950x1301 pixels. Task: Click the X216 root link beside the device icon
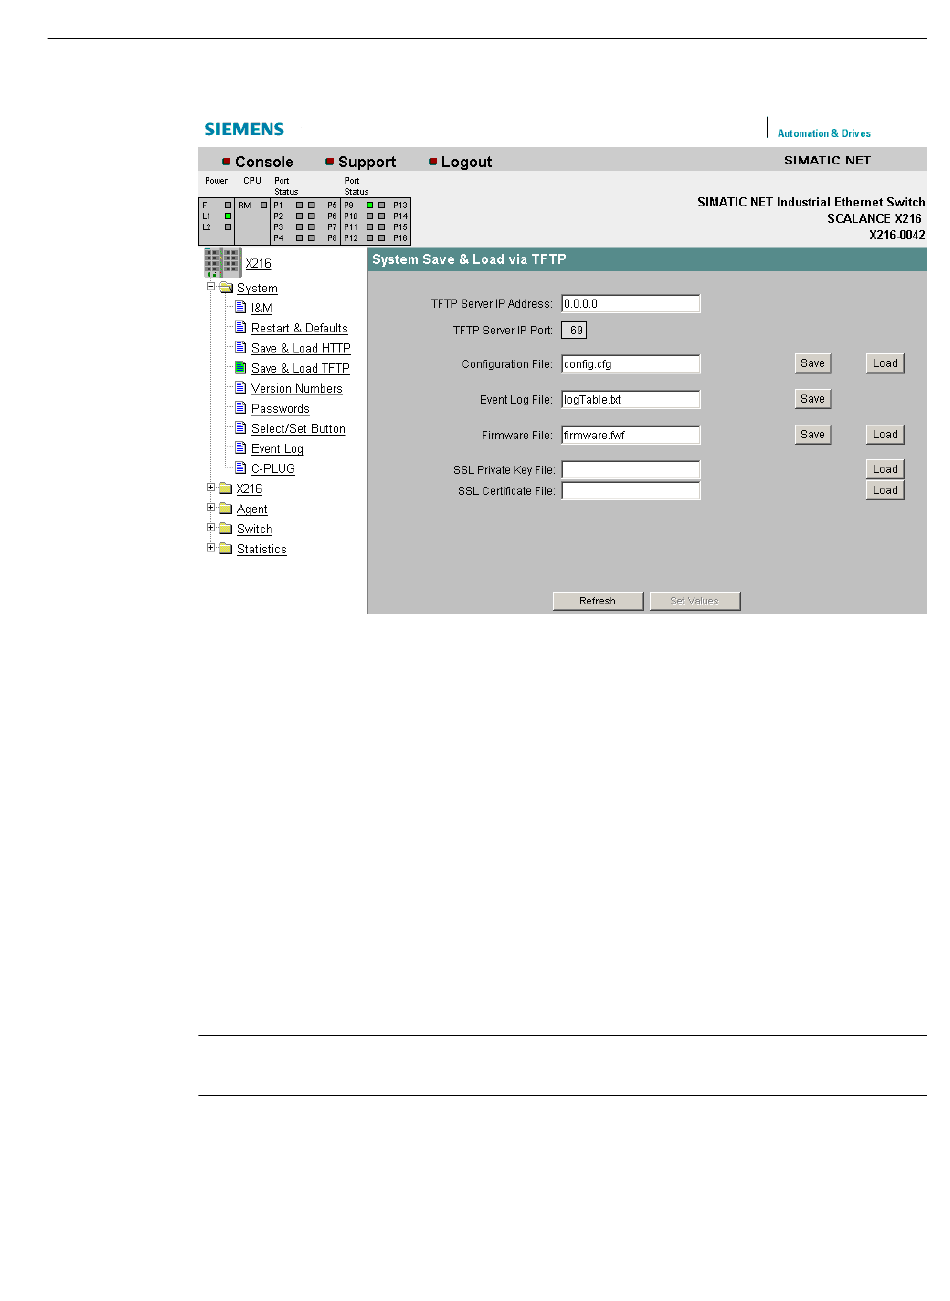tap(259, 264)
